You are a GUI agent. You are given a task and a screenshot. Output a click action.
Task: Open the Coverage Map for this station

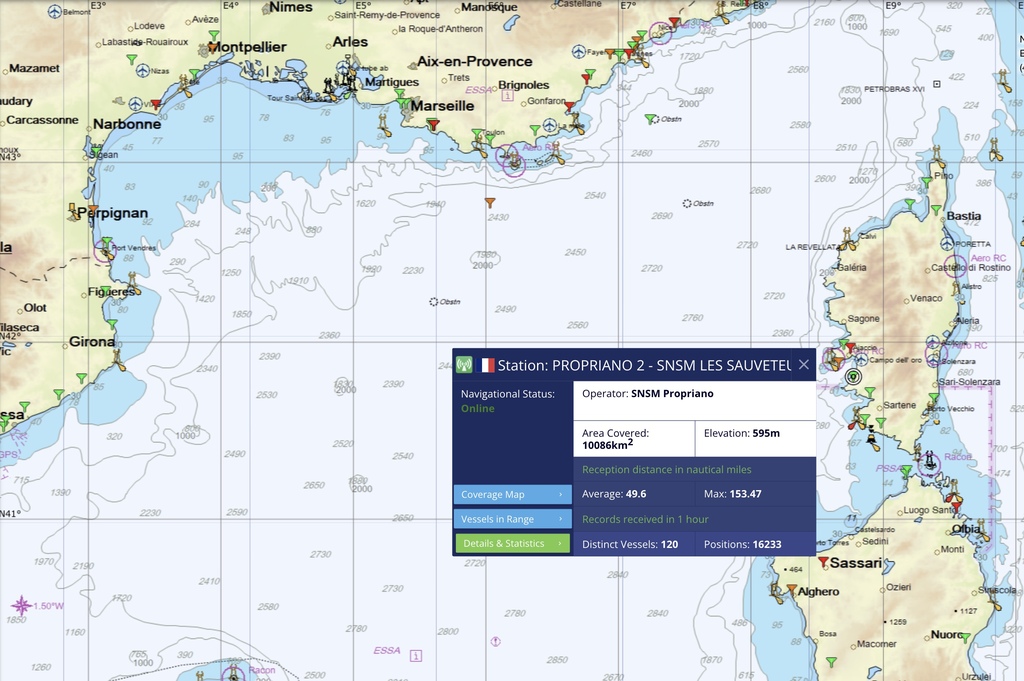coord(512,494)
